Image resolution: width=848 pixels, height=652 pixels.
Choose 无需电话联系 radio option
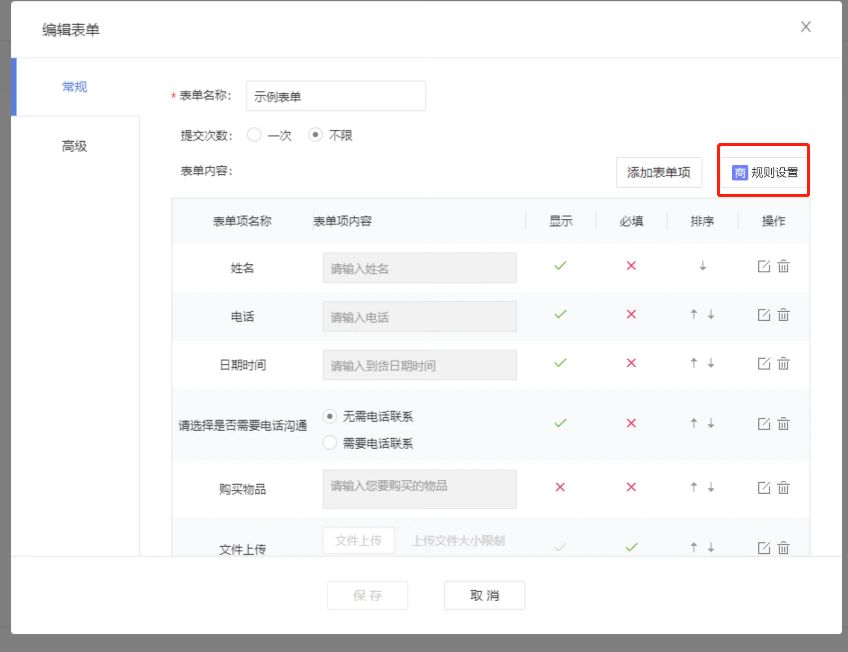pyautogui.click(x=329, y=416)
